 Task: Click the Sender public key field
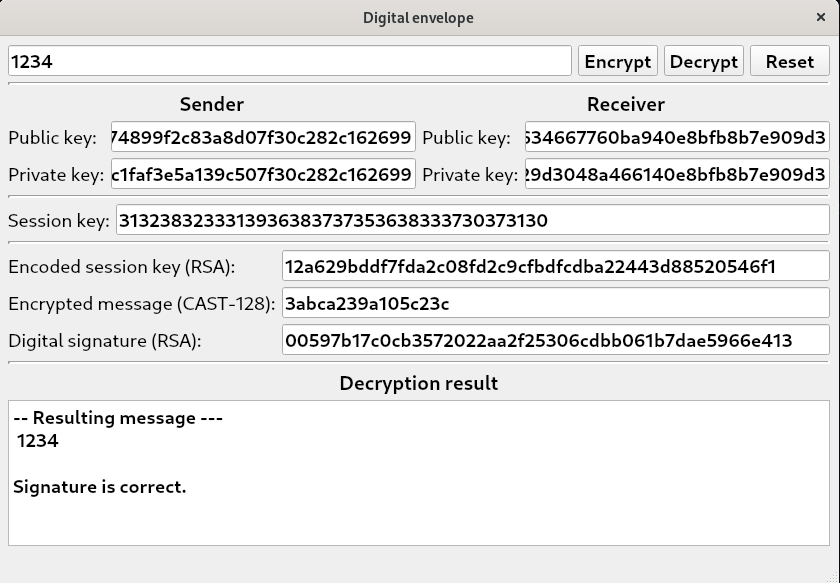(x=262, y=137)
